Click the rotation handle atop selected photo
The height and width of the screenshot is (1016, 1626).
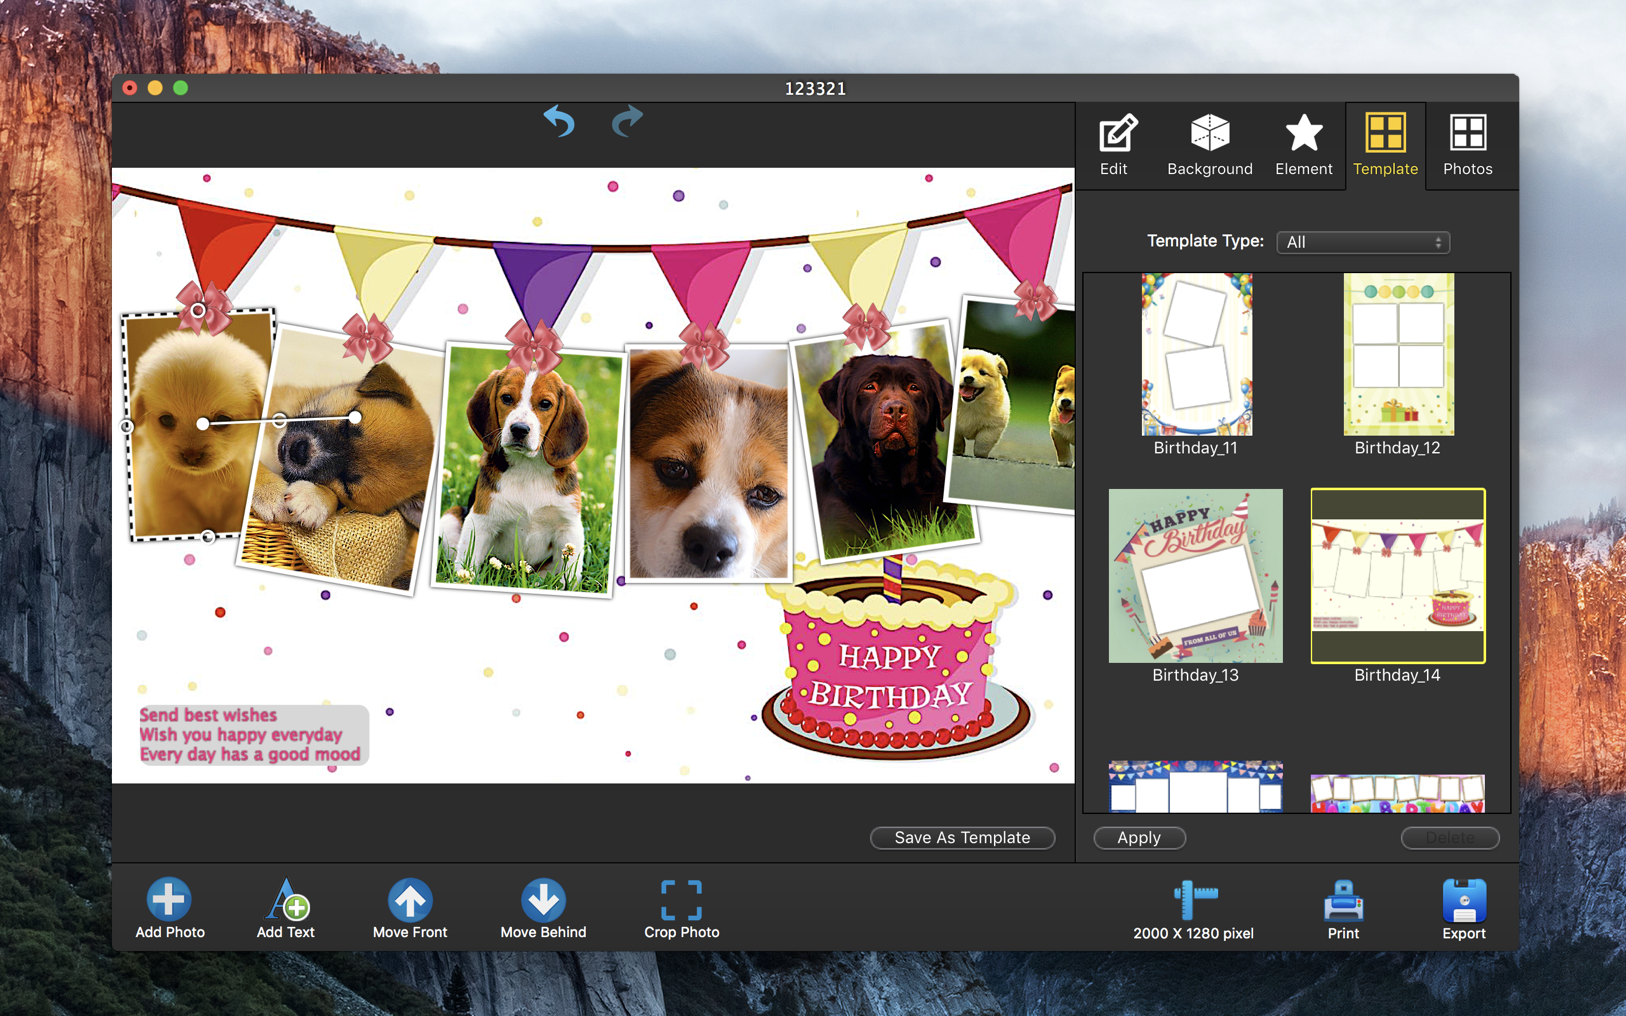(198, 311)
